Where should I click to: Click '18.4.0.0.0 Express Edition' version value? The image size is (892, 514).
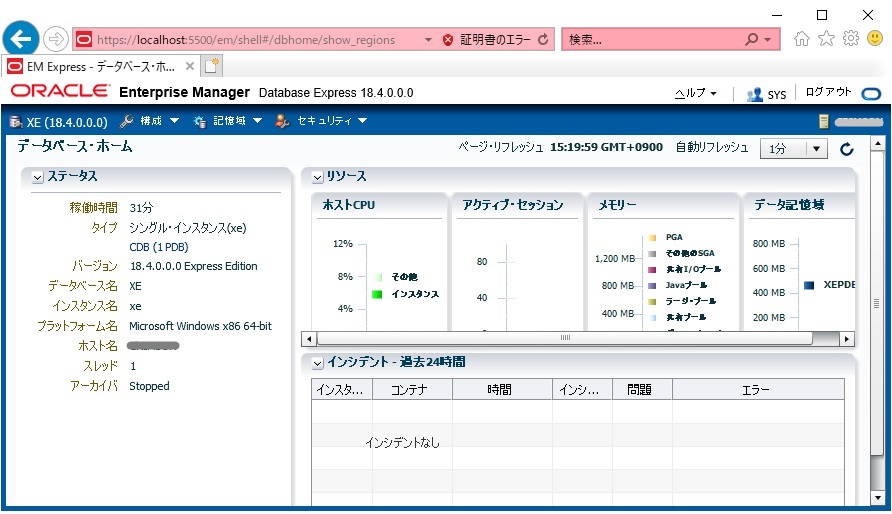tap(193, 266)
